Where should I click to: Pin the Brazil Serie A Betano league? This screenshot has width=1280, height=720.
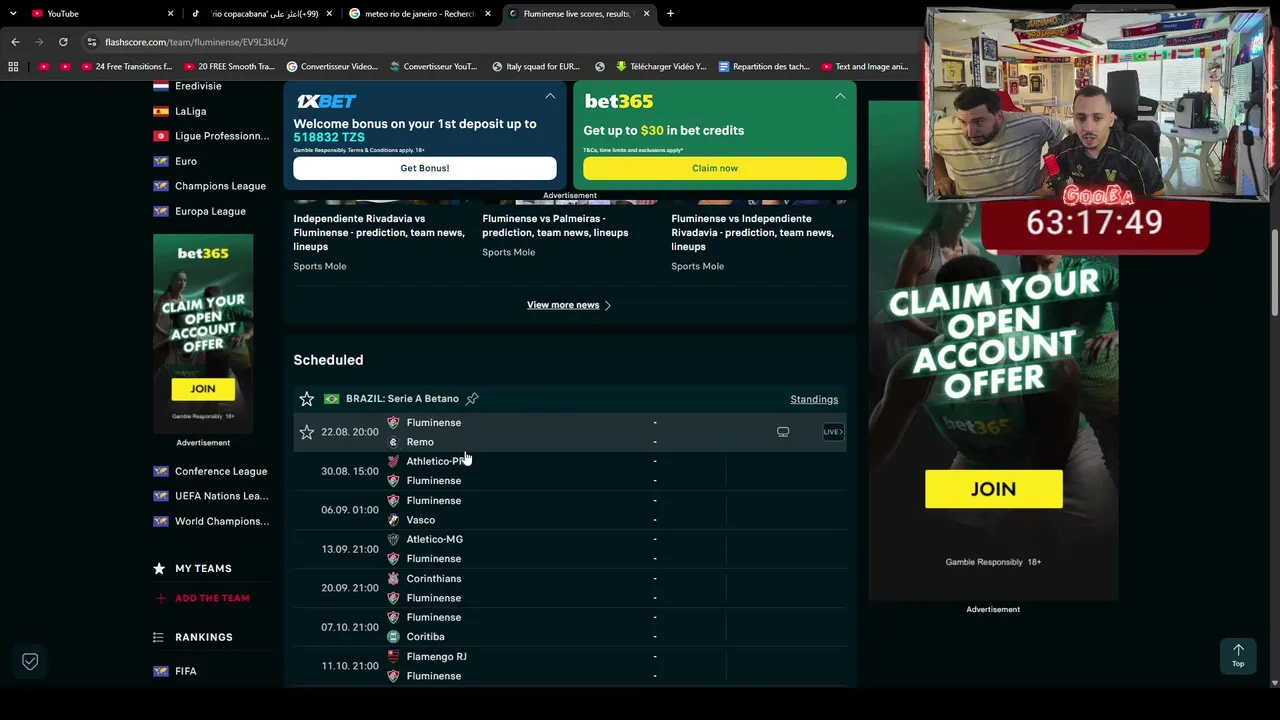(x=472, y=399)
